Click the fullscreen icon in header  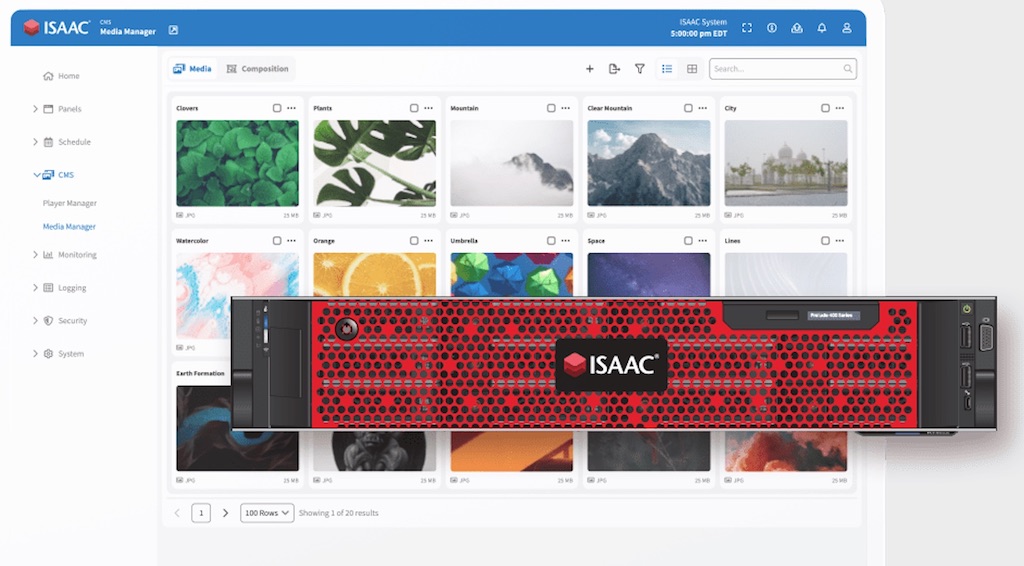(747, 28)
